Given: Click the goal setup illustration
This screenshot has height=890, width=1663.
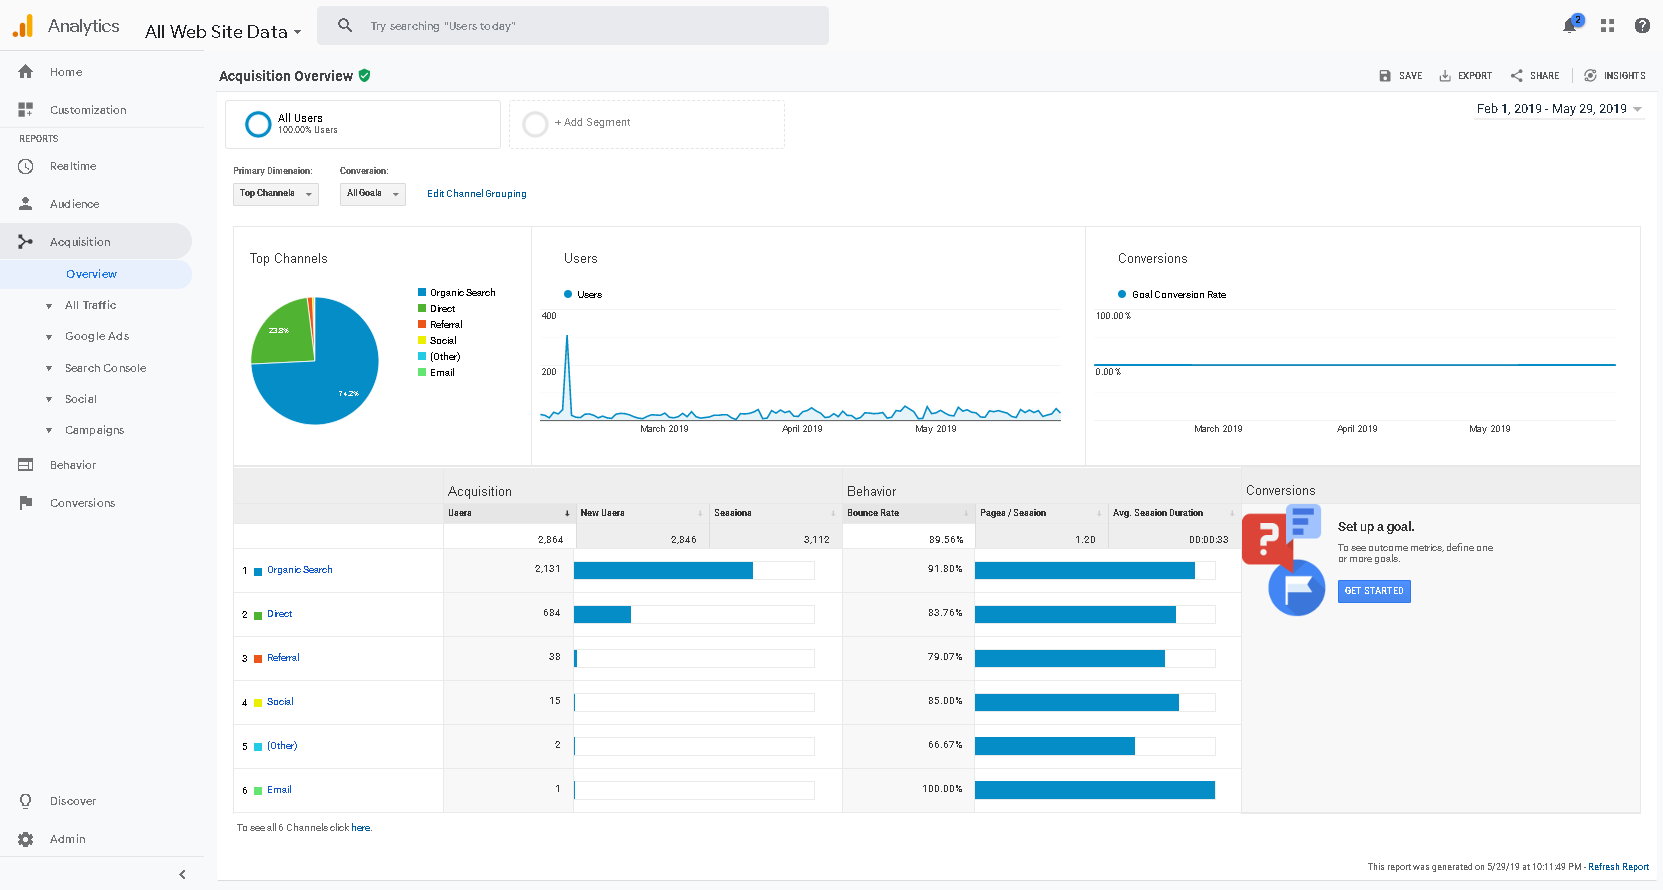Looking at the screenshot, I should pyautogui.click(x=1283, y=560).
